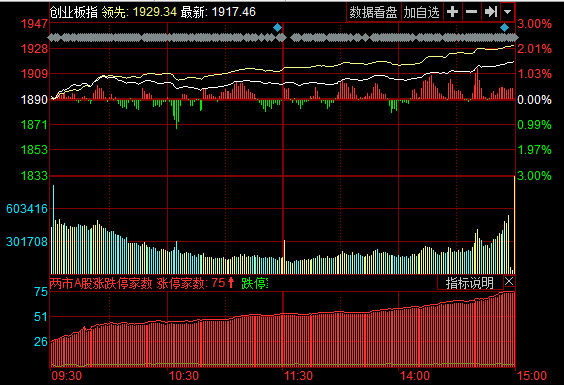Click the tall opening volume bar at 09:30
This screenshot has height=385, width=564.
54,229
